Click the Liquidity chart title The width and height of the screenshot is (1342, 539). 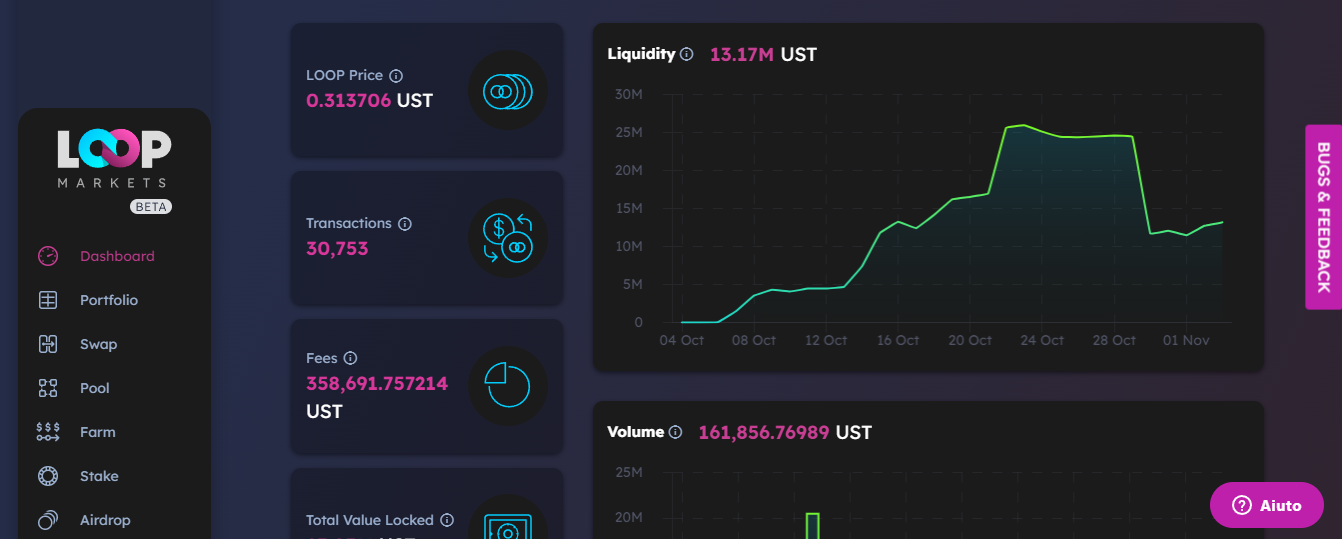pos(641,54)
